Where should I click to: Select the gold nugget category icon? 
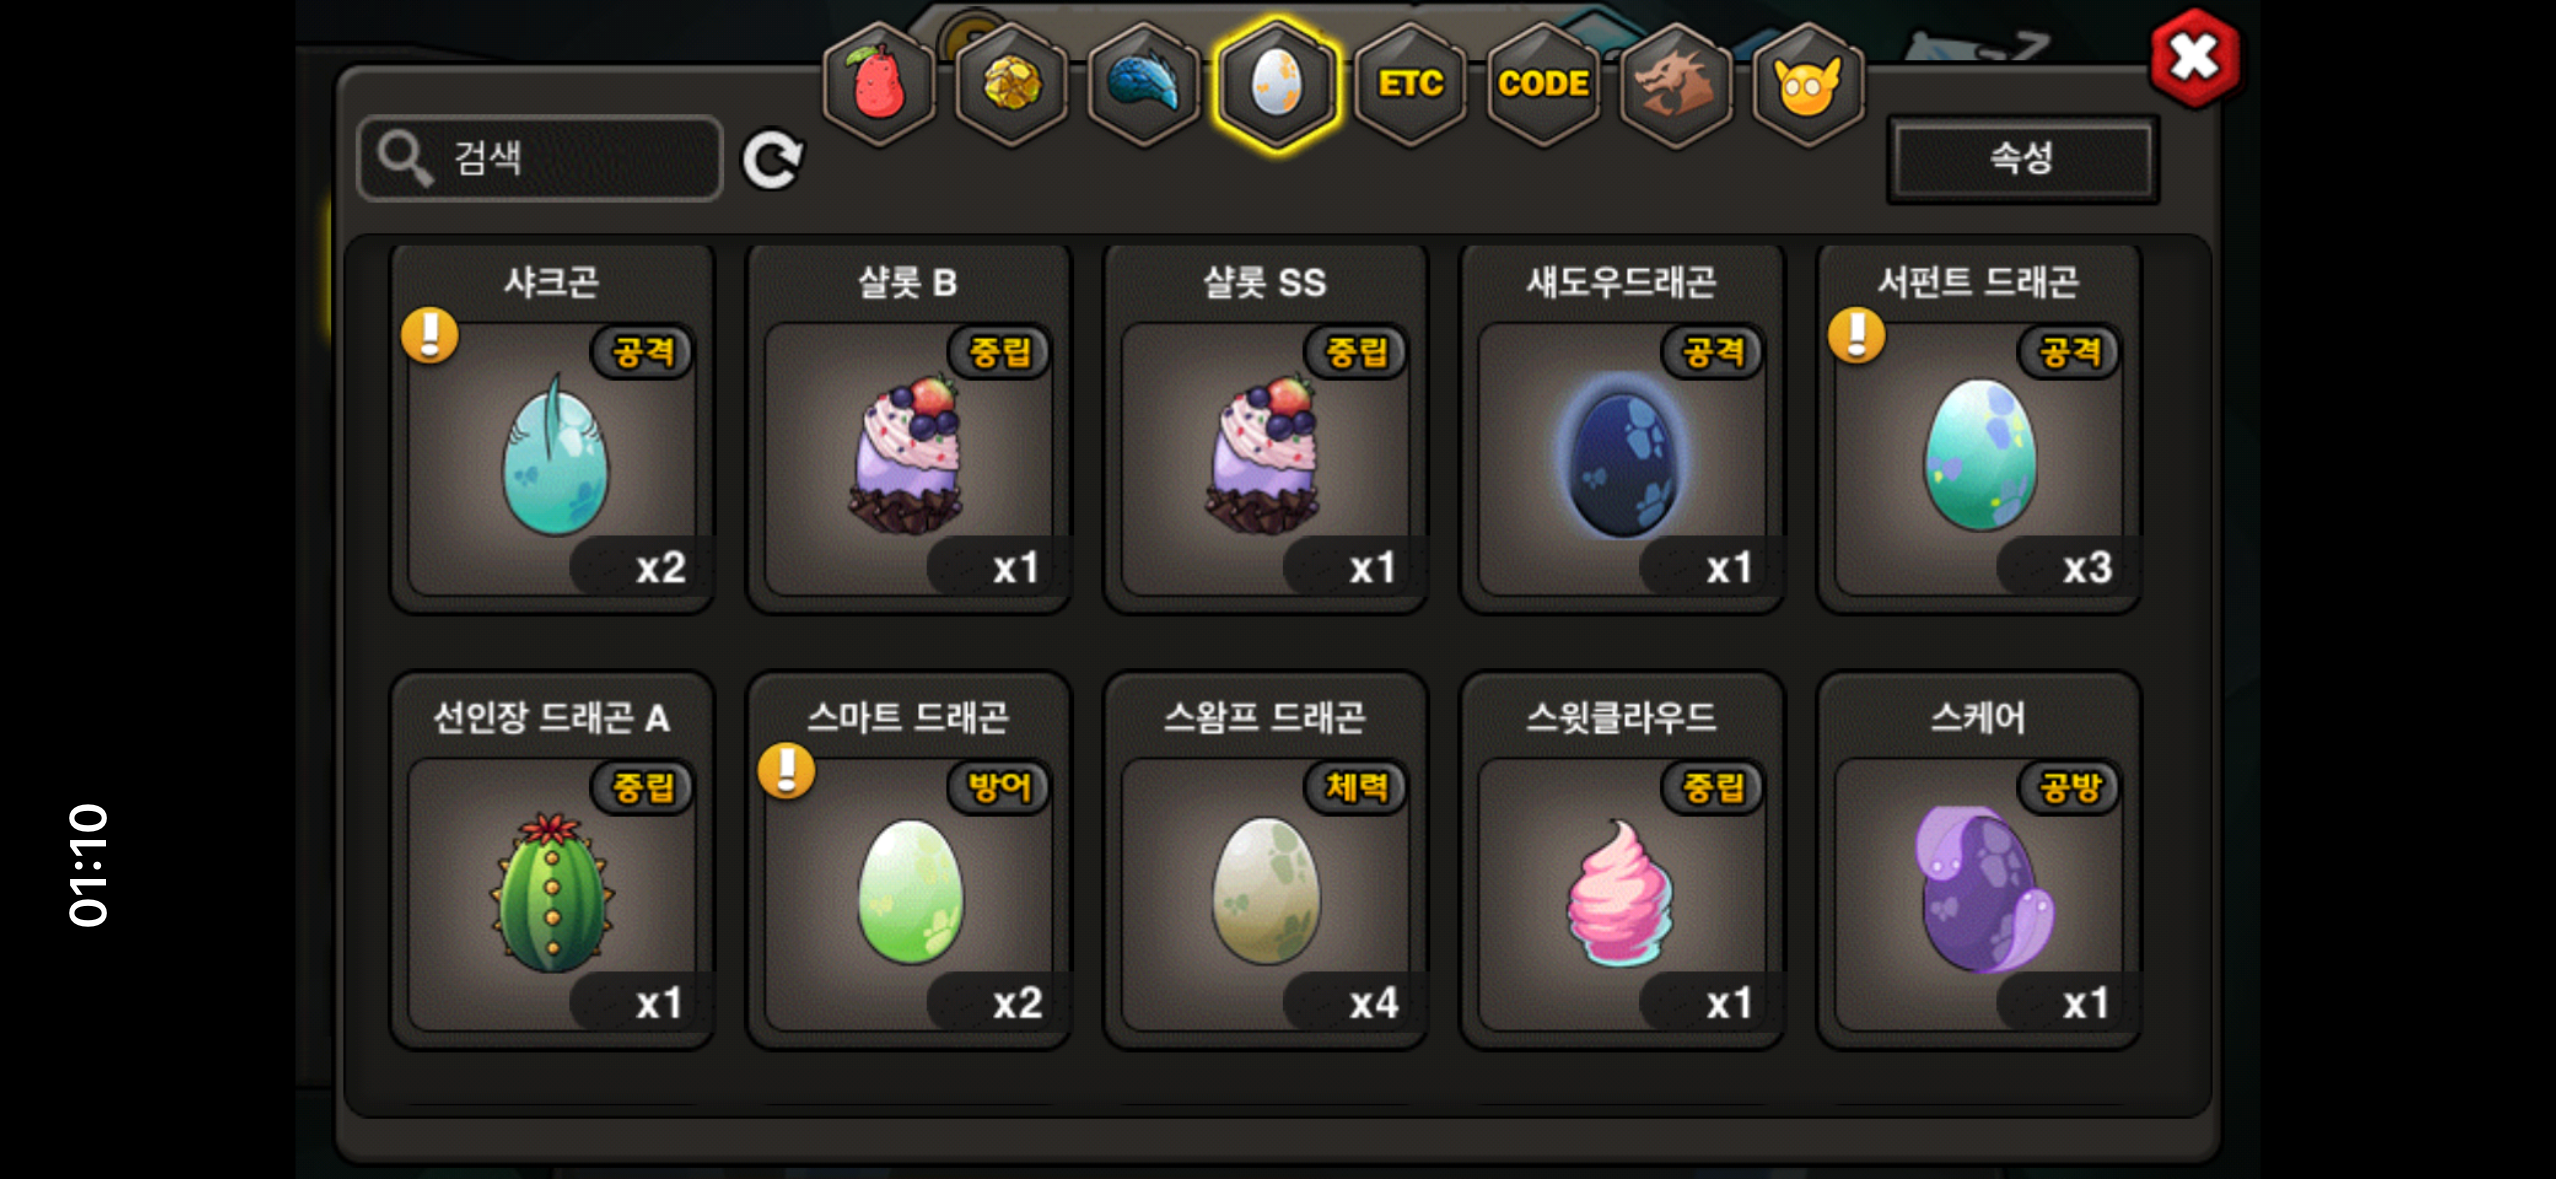coord(1011,85)
